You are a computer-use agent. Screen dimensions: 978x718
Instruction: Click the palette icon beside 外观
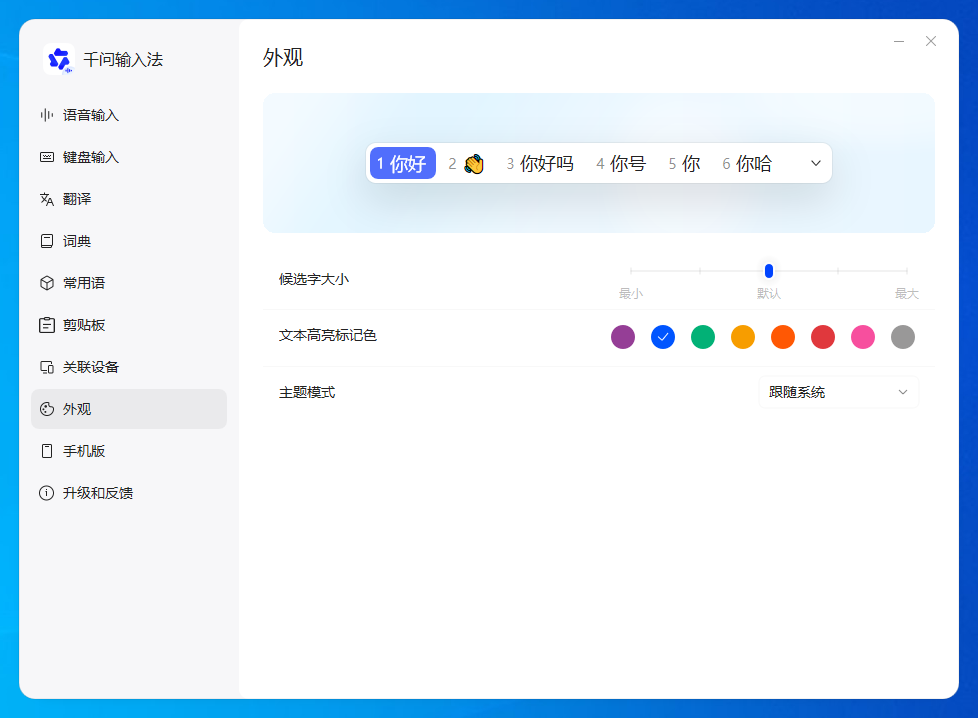click(x=47, y=409)
